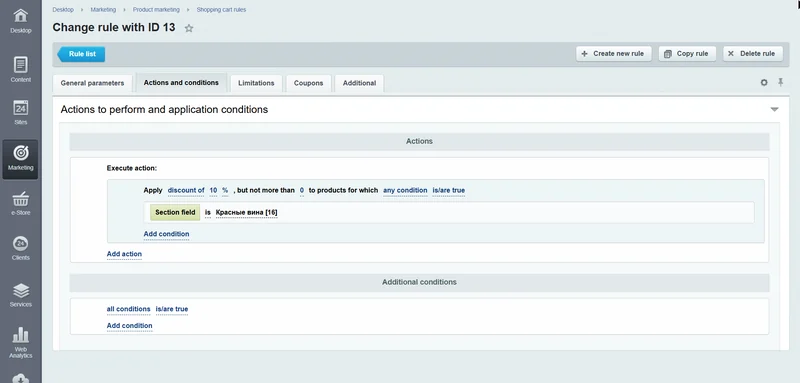Click the cloud download icon at sidebar bottom

(x=20, y=378)
